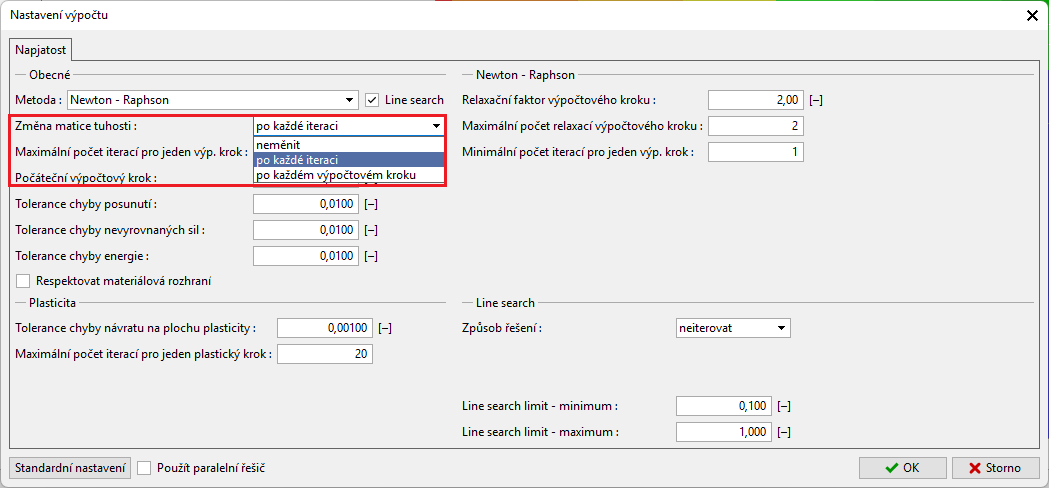Image resolution: width=1049 pixels, height=488 pixels.
Task: Edit Maximální počet iterací plastický krok field
Action: pos(324,354)
